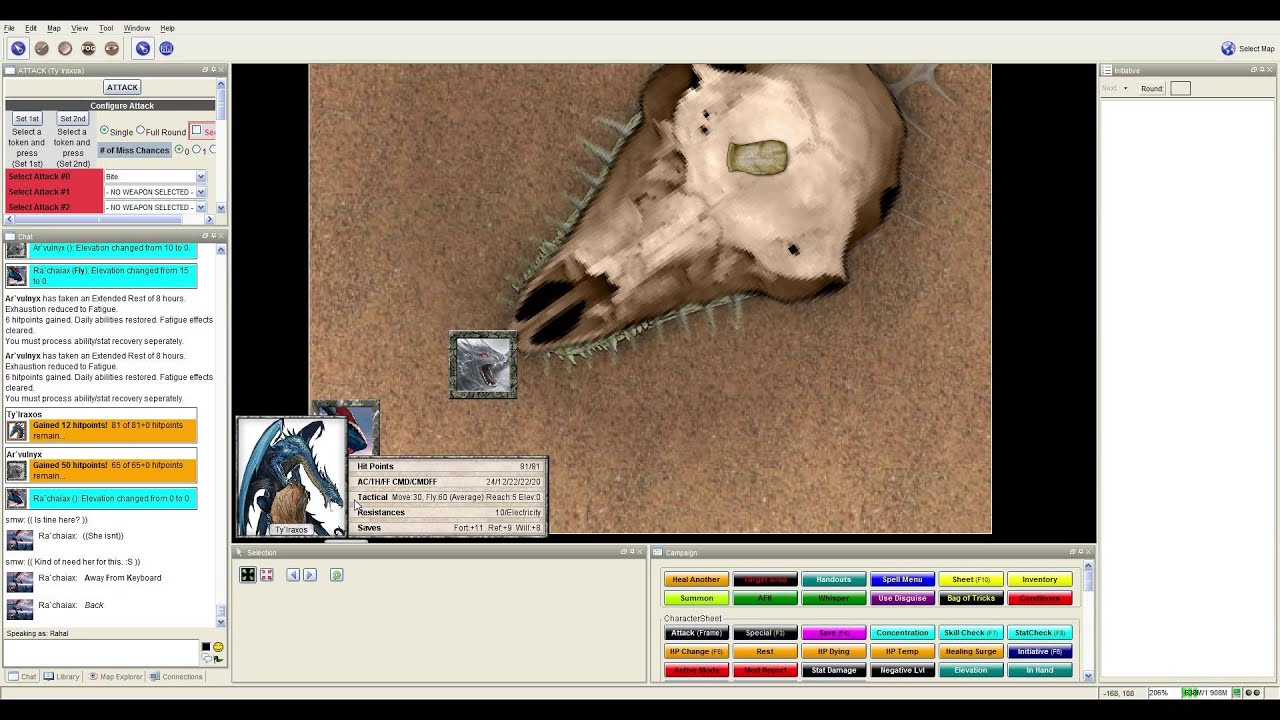Switch to the Chat tab
Viewport: 1280px width, 720px height.
tap(22, 677)
